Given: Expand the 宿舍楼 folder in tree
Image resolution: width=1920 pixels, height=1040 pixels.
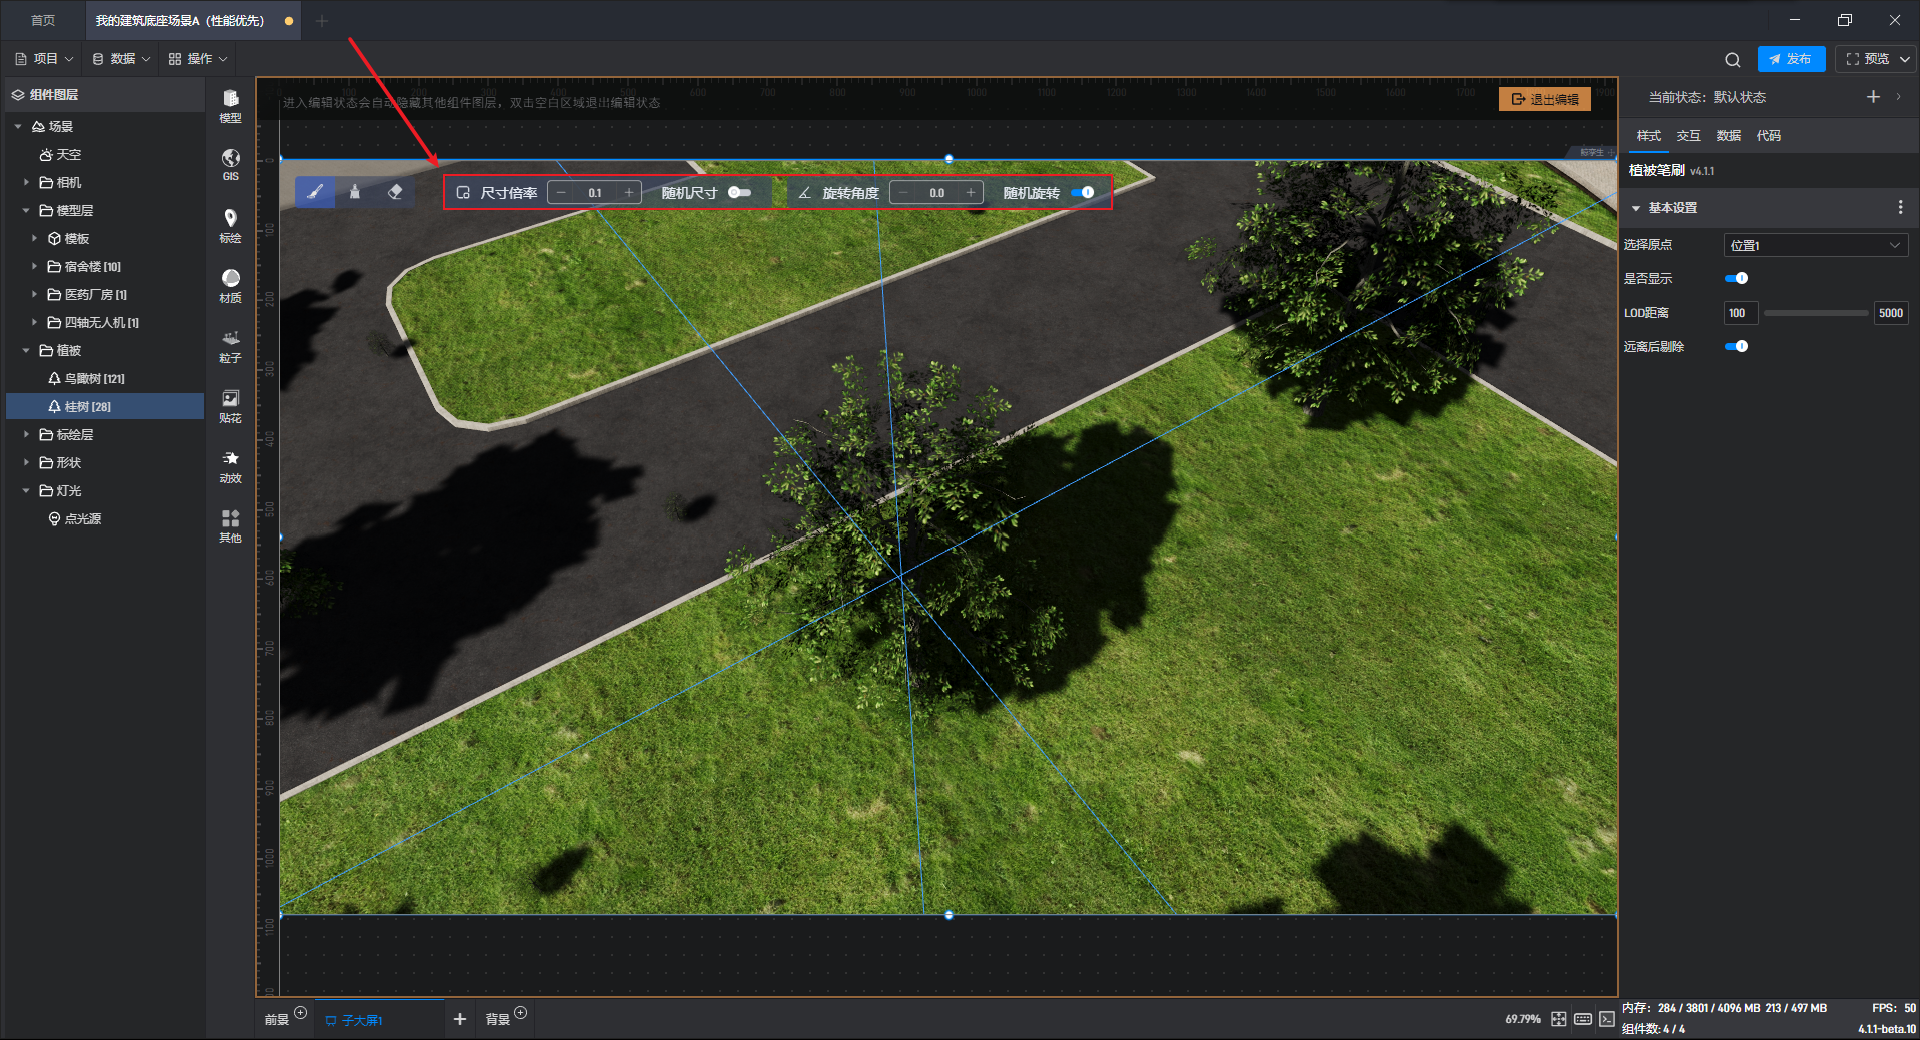Looking at the screenshot, I should pos(35,267).
